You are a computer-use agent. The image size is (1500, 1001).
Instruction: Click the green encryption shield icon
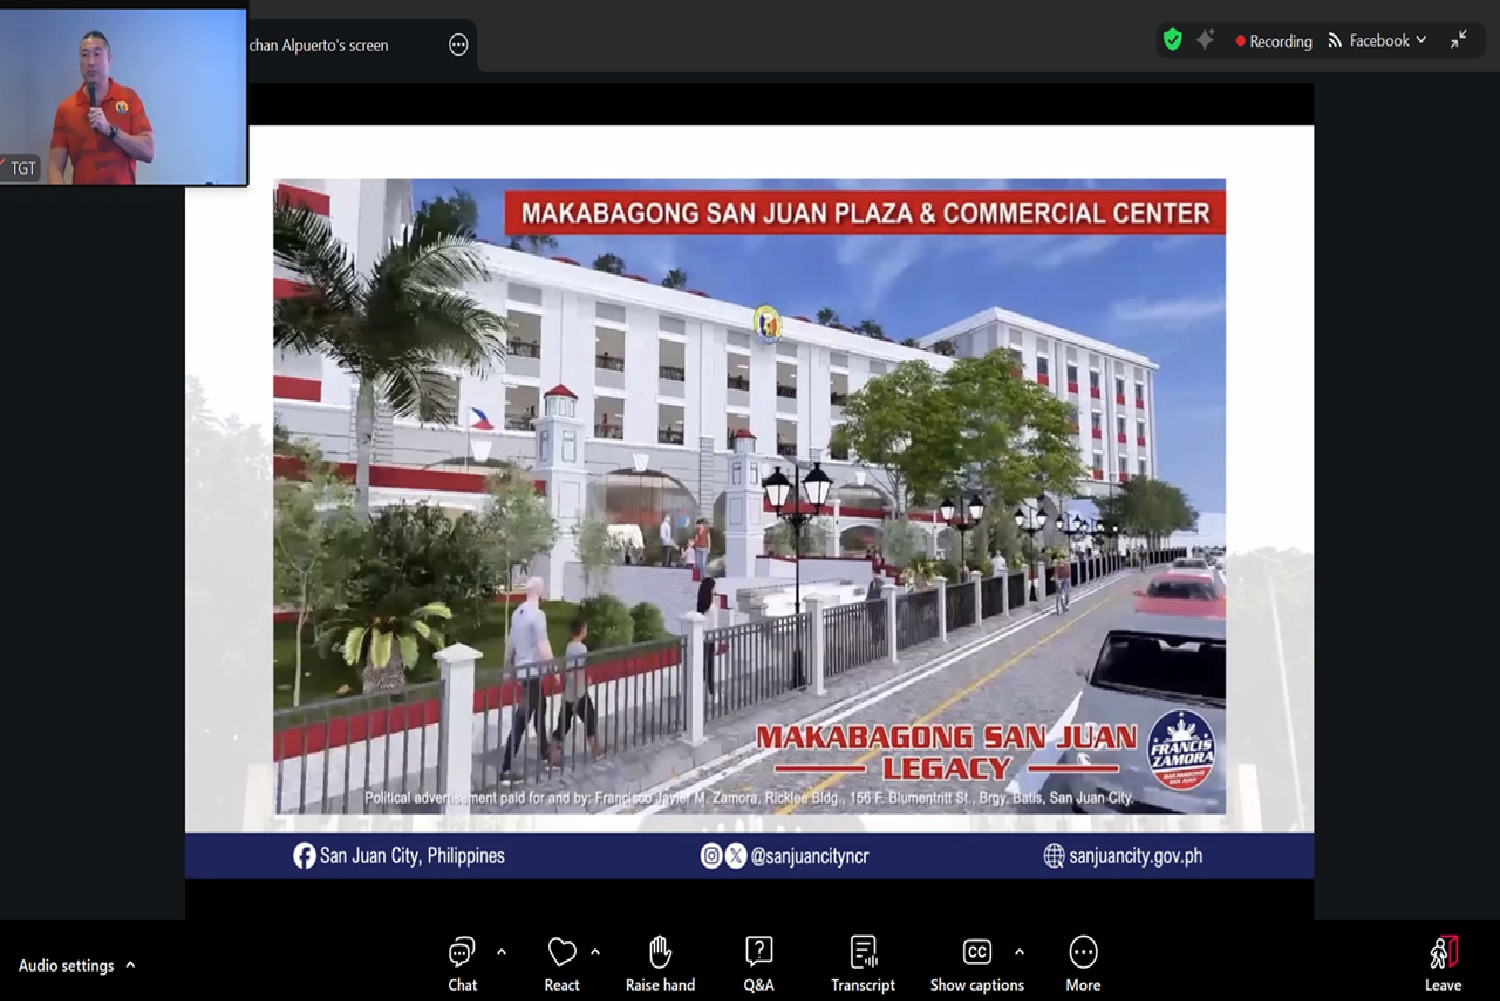1173,40
